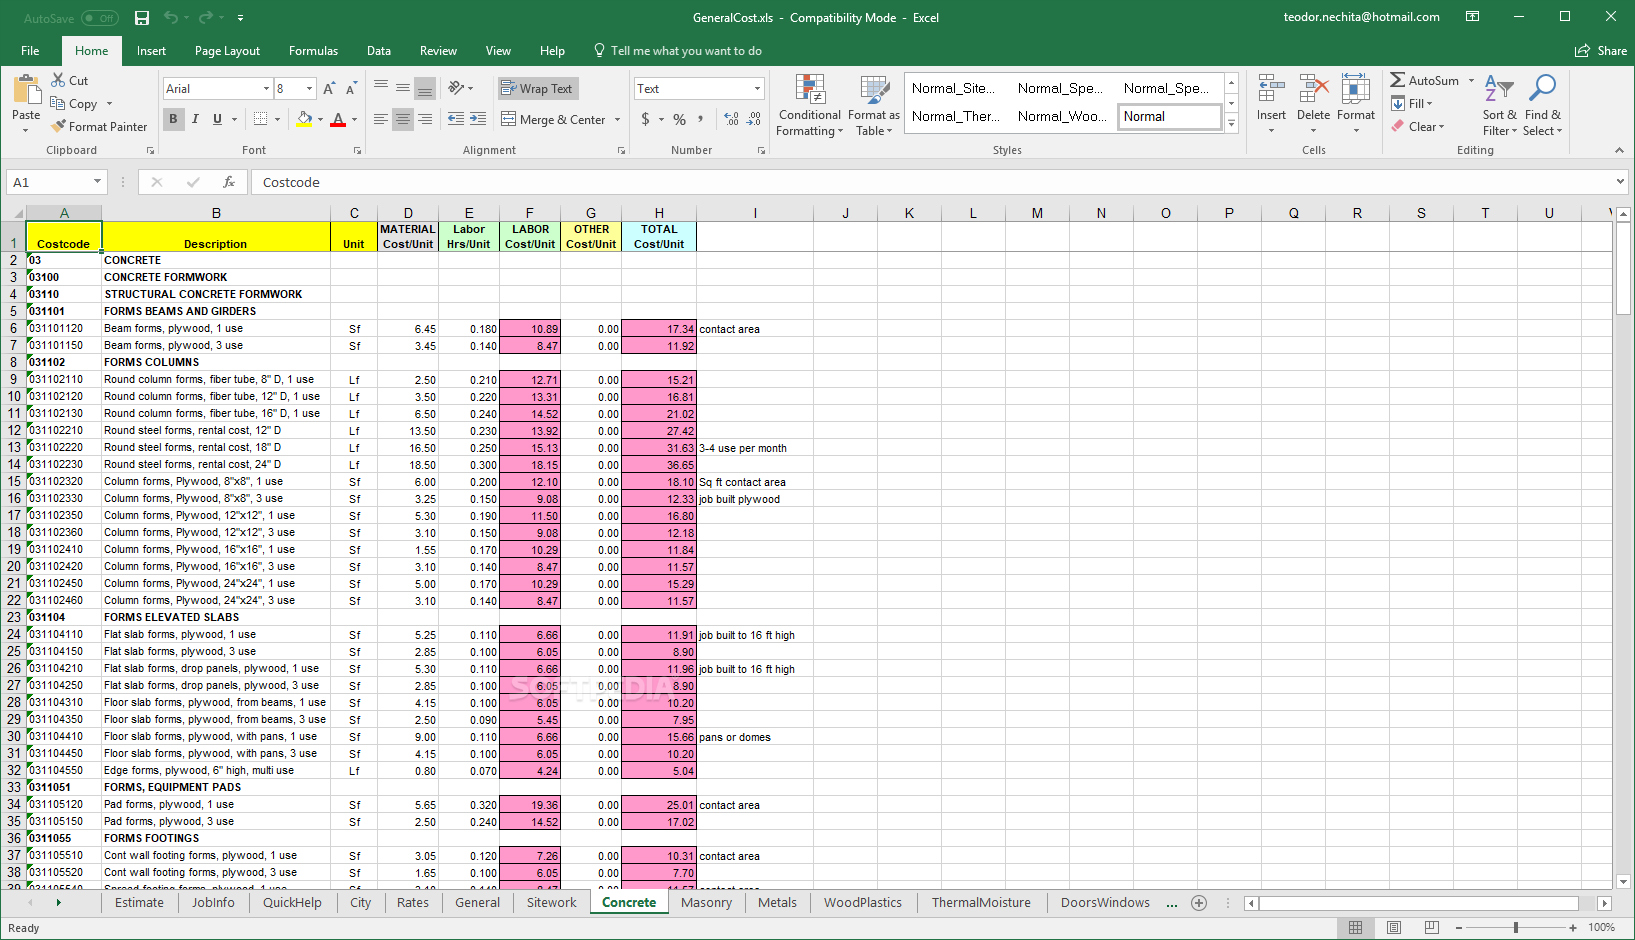The image size is (1635, 940).
Task: Expand the Name Box dropdown
Action: tap(97, 182)
